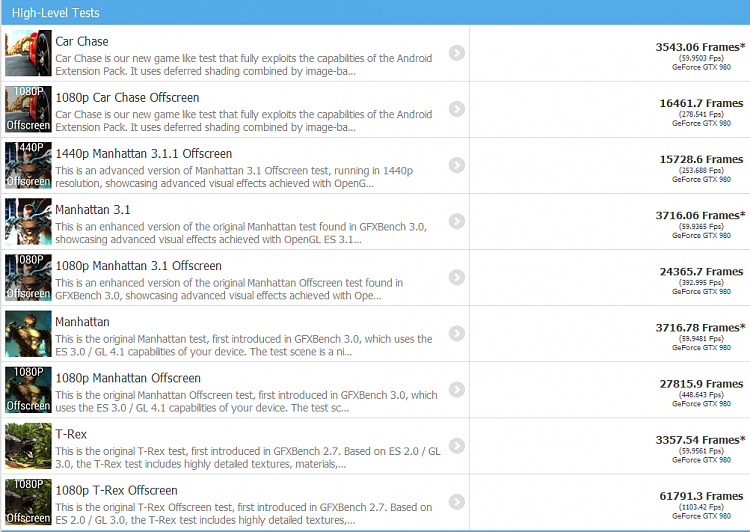Select the 1080p Manhattan 3.1 Offscreen title

click(x=138, y=266)
